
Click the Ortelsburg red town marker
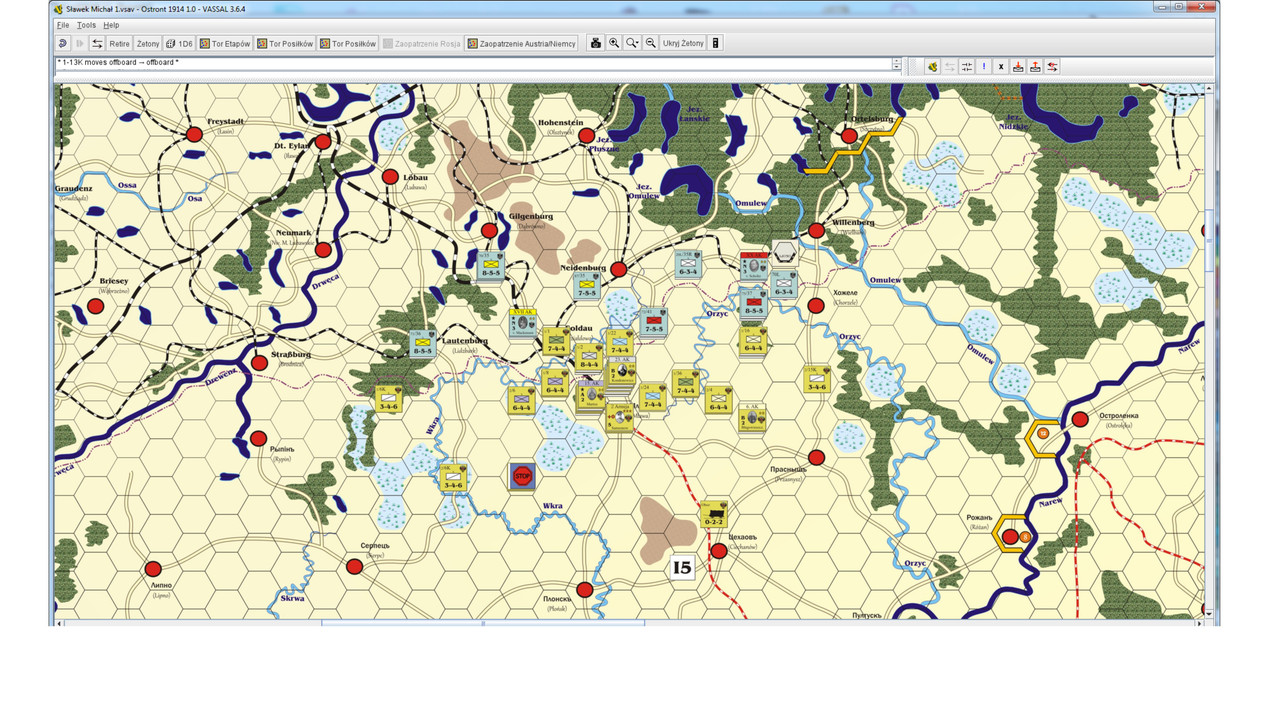pos(849,136)
